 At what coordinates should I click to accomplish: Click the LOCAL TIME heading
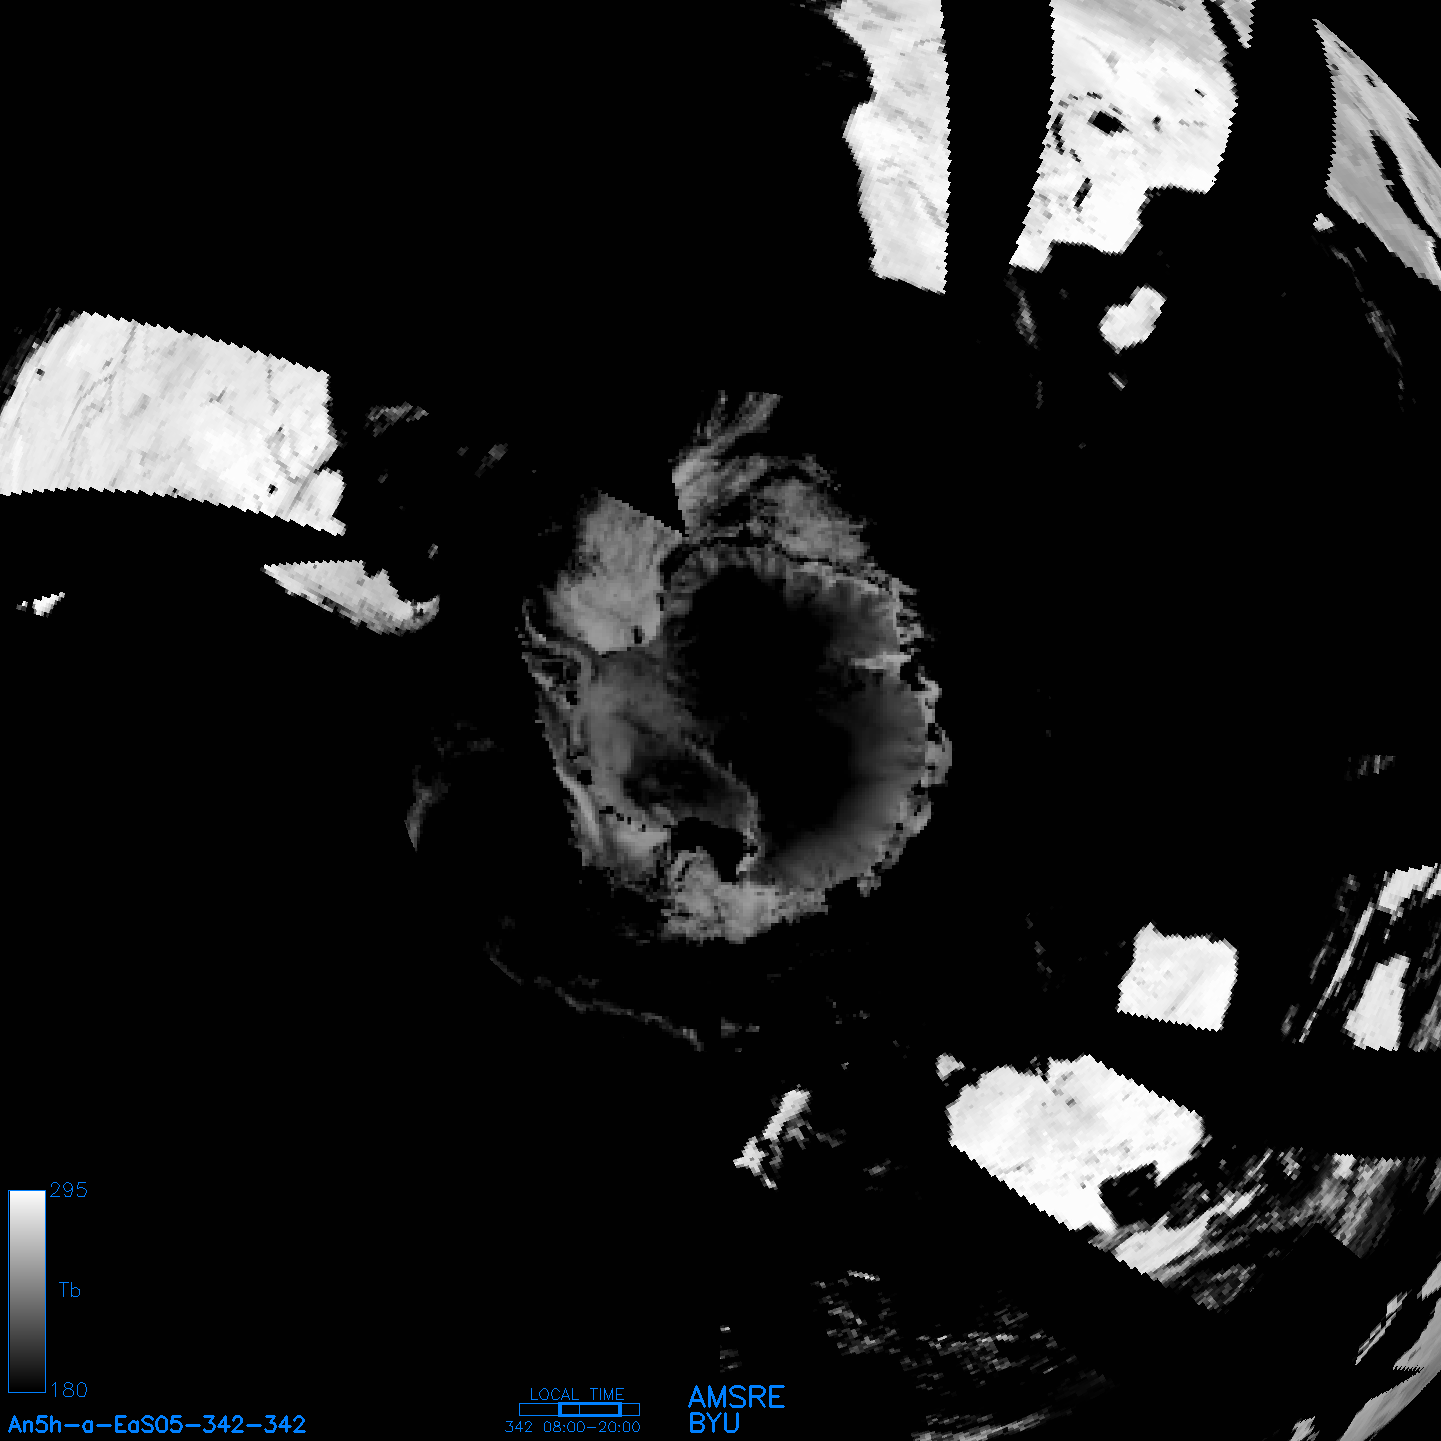pos(577,1394)
